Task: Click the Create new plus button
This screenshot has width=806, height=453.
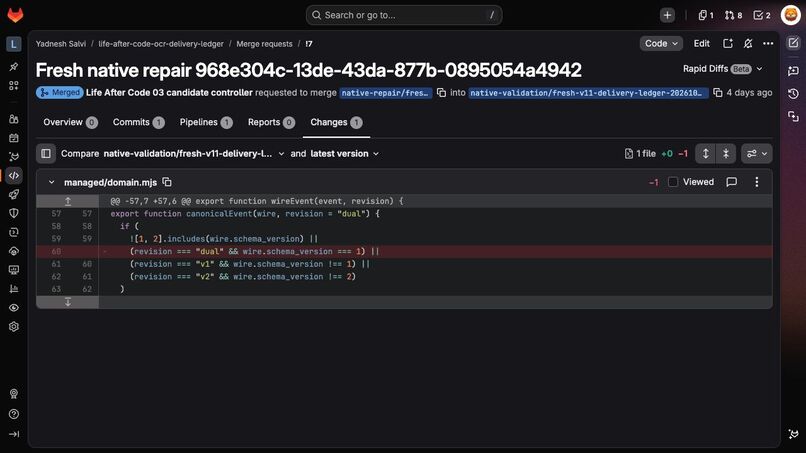Action: tap(667, 15)
